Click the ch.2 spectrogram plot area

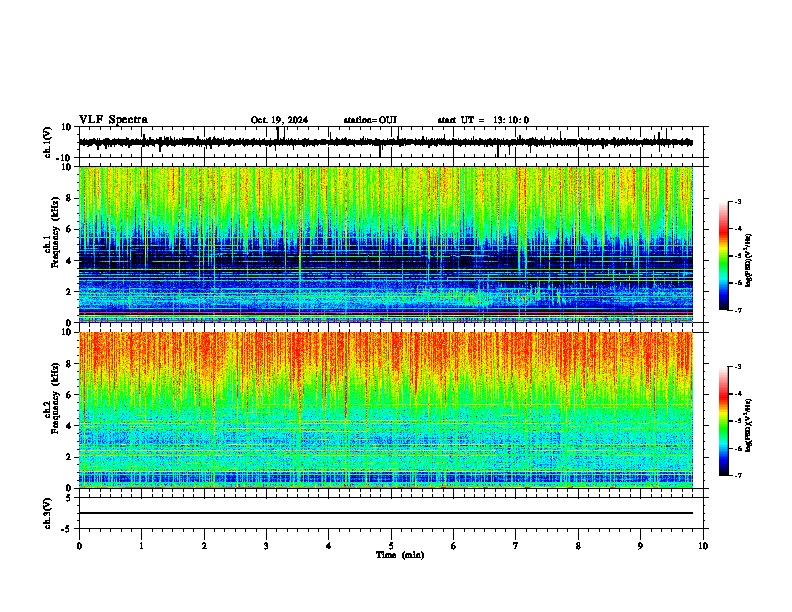386,410
